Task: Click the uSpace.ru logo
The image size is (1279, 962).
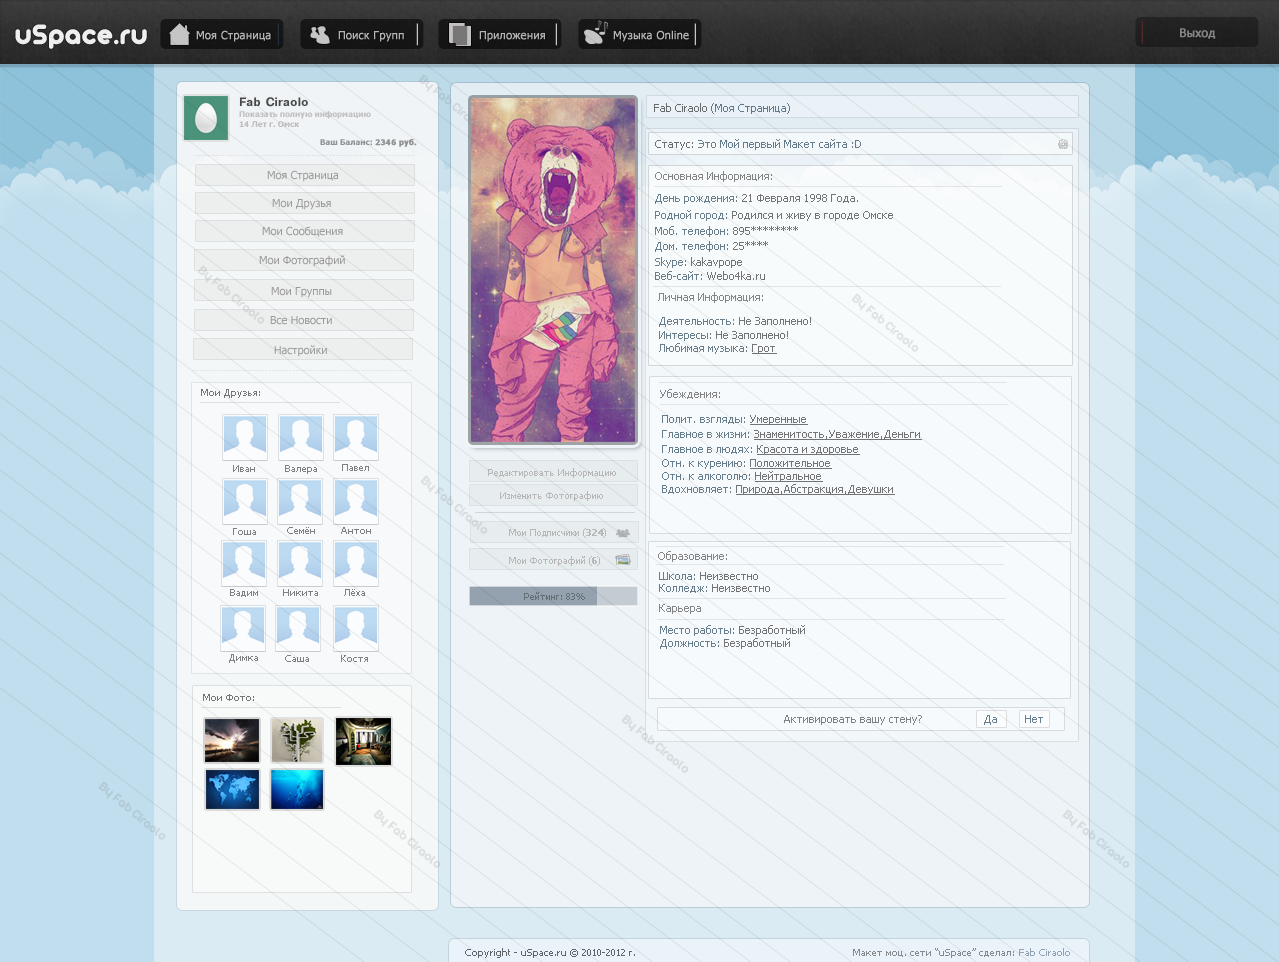Action: (x=81, y=35)
